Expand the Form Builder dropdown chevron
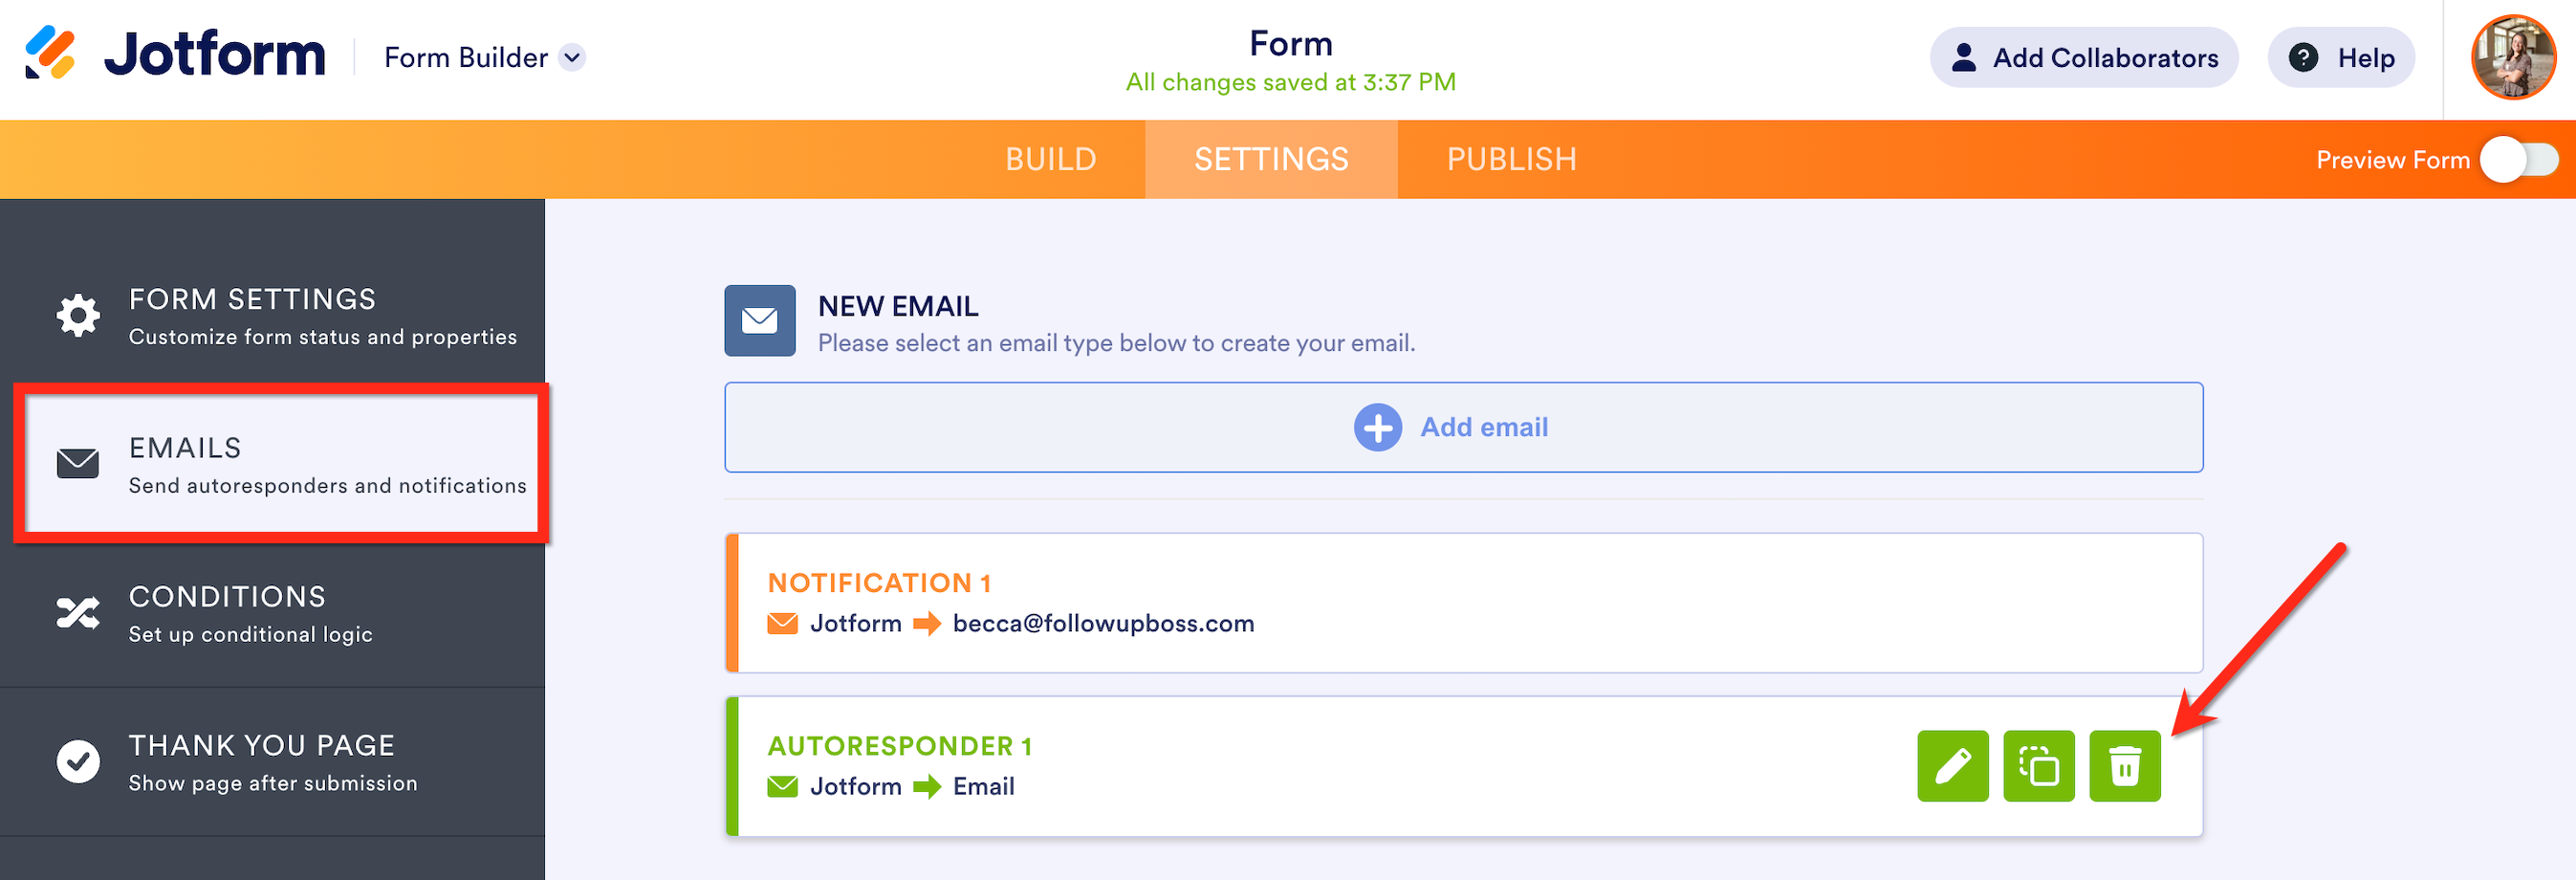This screenshot has height=880, width=2576. (x=572, y=58)
